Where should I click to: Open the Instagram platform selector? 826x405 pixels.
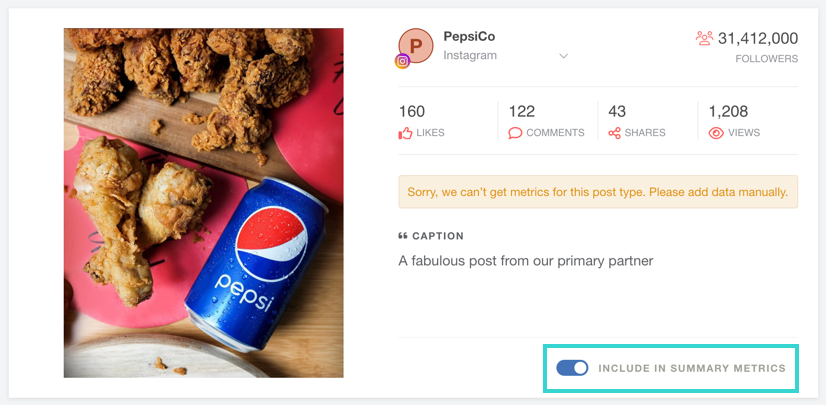(x=470, y=56)
